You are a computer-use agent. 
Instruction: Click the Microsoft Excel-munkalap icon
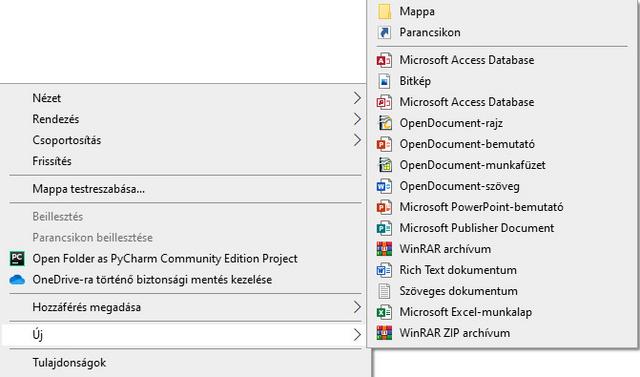(x=384, y=312)
